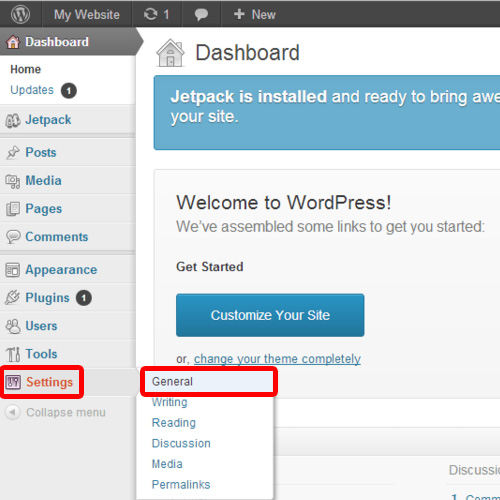Screen dimensions: 500x500
Task: Click the Dashboard house icon in sidebar
Action: coord(13,42)
